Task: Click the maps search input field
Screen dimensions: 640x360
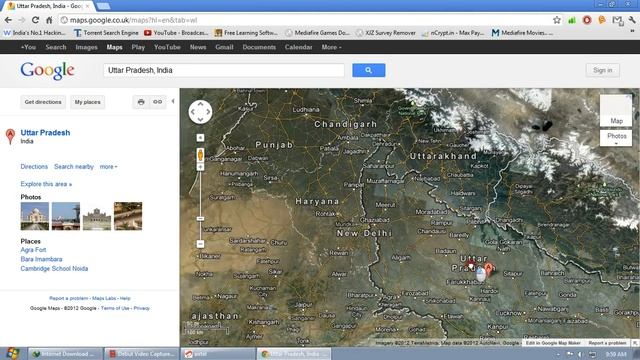Action: (224, 70)
